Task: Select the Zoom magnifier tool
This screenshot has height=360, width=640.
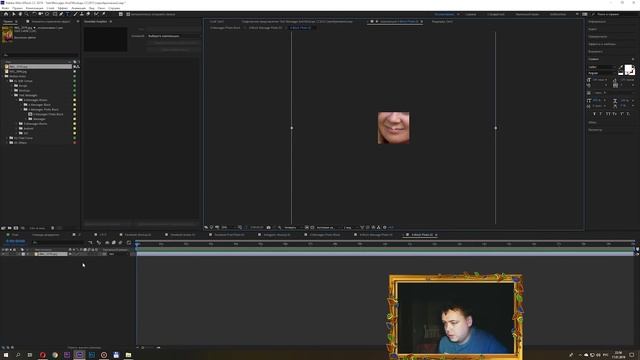Action: (x=27, y=14)
